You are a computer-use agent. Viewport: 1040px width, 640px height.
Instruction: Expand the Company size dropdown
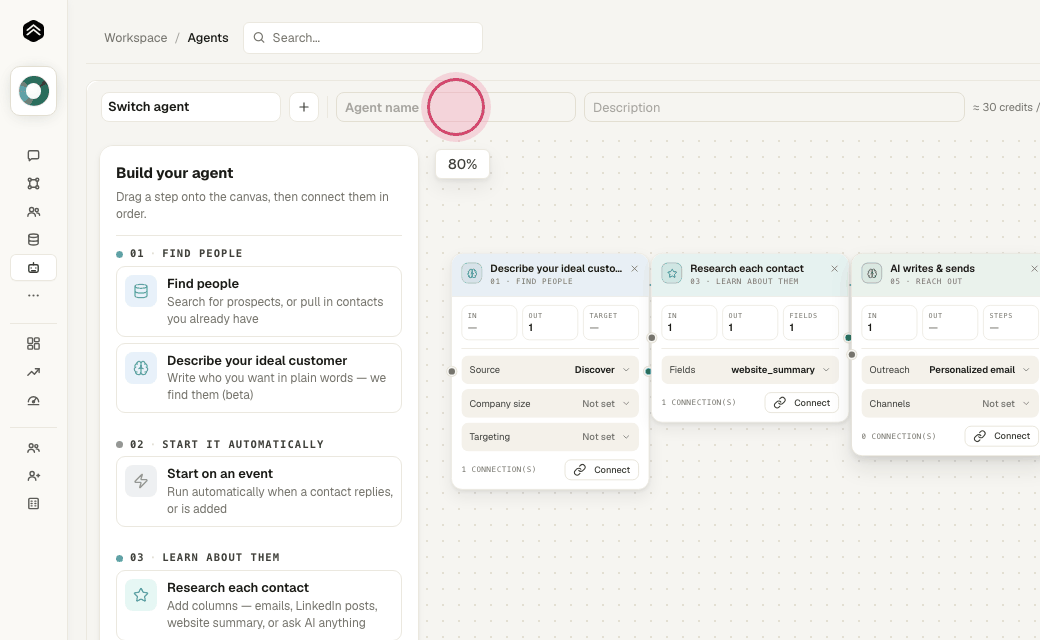point(550,403)
